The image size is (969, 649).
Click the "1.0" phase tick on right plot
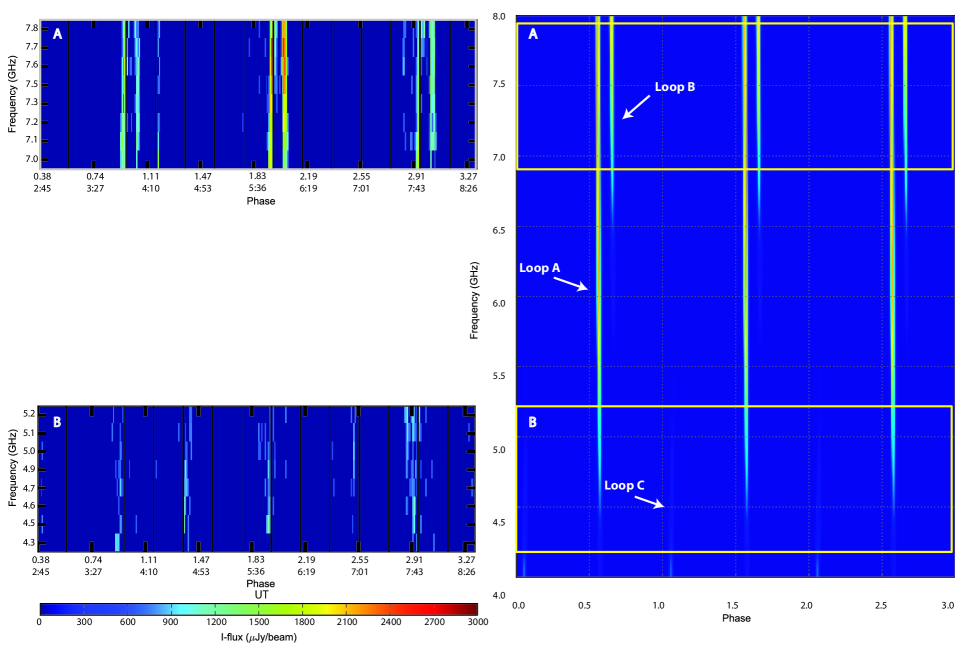(x=658, y=606)
